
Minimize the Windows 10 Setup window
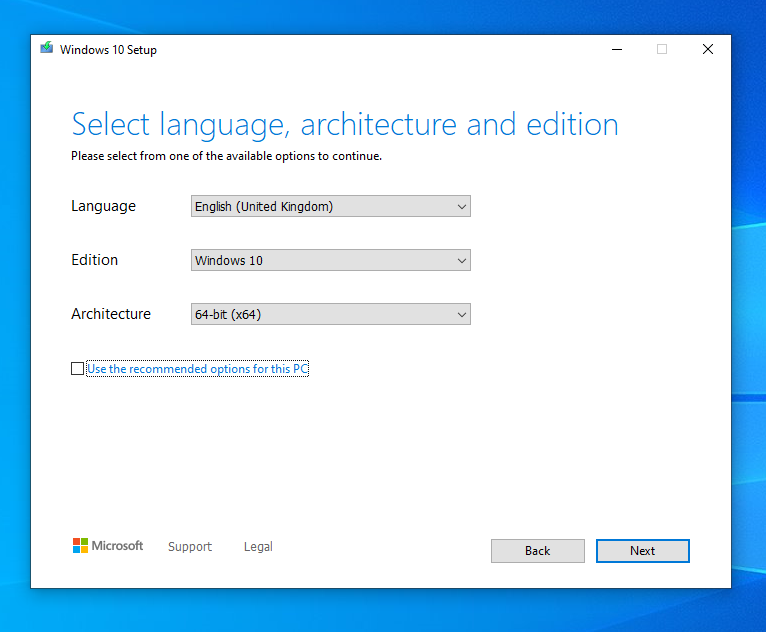(617, 49)
